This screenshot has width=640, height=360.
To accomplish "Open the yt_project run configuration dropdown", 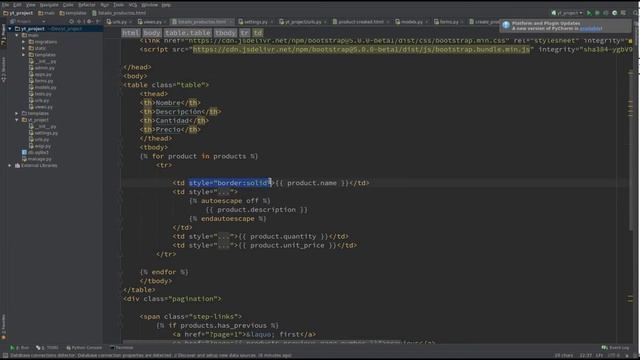I will 567,13.
